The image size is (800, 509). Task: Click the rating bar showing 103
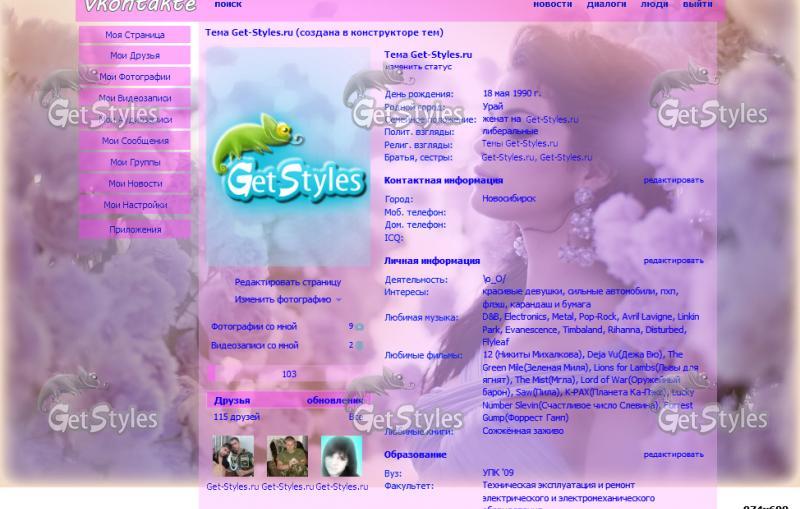[x=288, y=374]
